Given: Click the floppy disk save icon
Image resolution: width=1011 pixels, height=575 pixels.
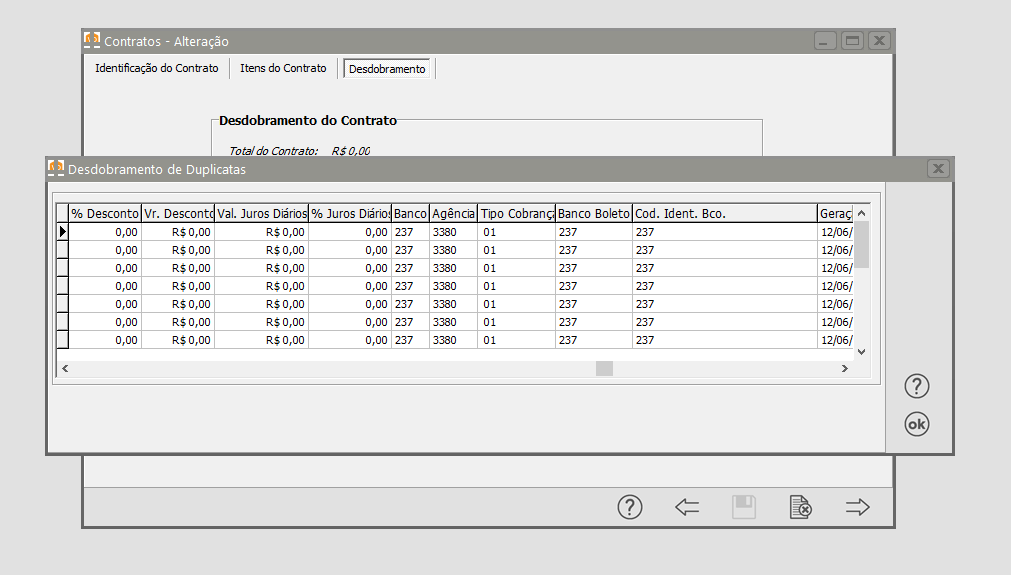Looking at the screenshot, I should click(743, 507).
